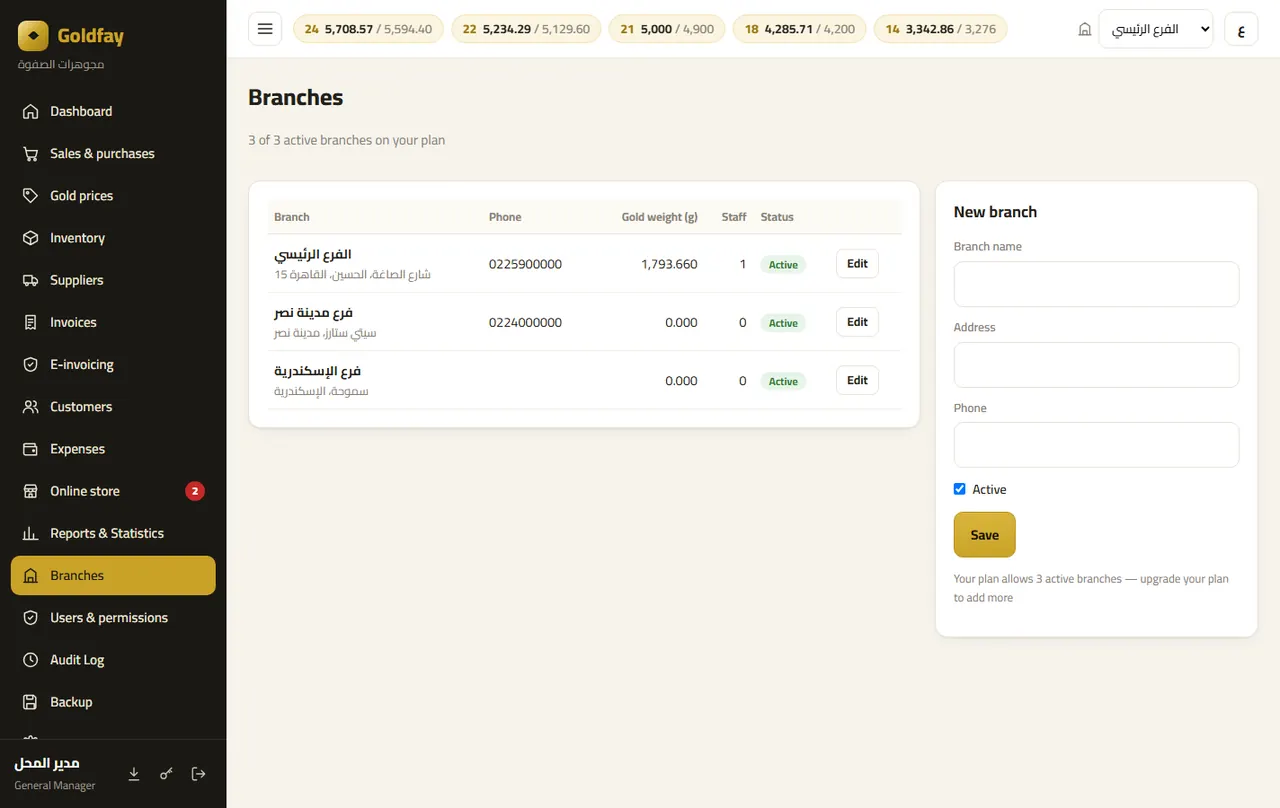Click the key icon to change password

point(166,774)
